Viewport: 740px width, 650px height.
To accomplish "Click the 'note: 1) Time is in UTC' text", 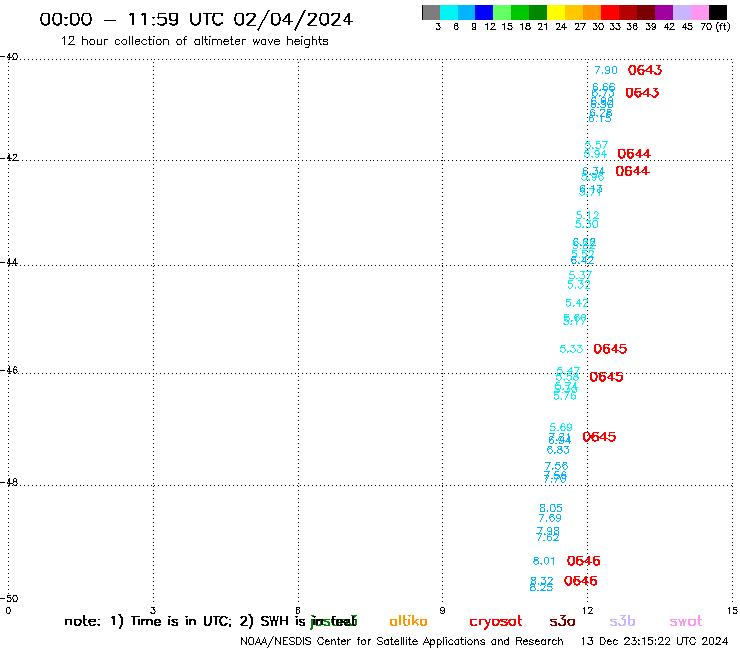I will [x=148, y=621].
